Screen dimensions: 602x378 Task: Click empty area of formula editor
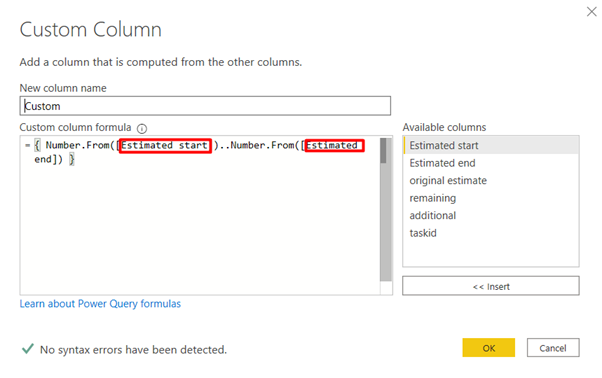click(200, 230)
